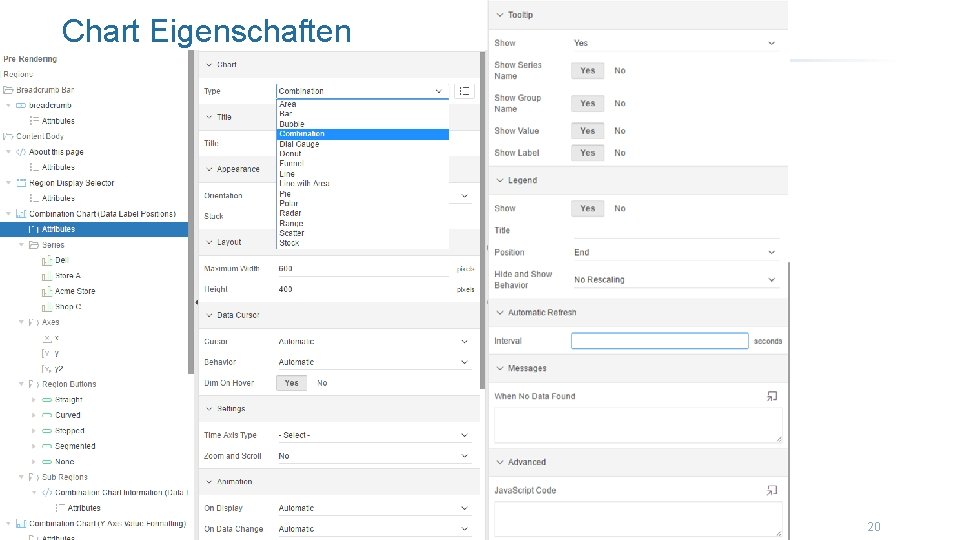Choose Scatter from chart type list
The image size is (960, 540).
click(363, 233)
